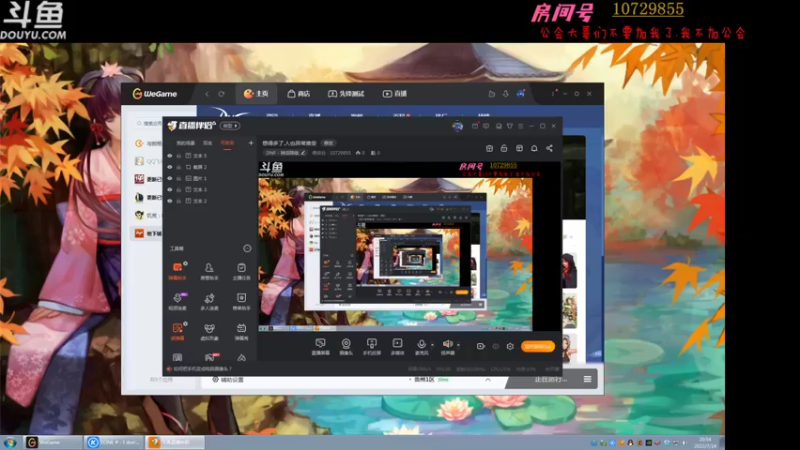The image size is (800, 450).
Task: Mute the 扬声器 speaker
Action: tap(447, 346)
